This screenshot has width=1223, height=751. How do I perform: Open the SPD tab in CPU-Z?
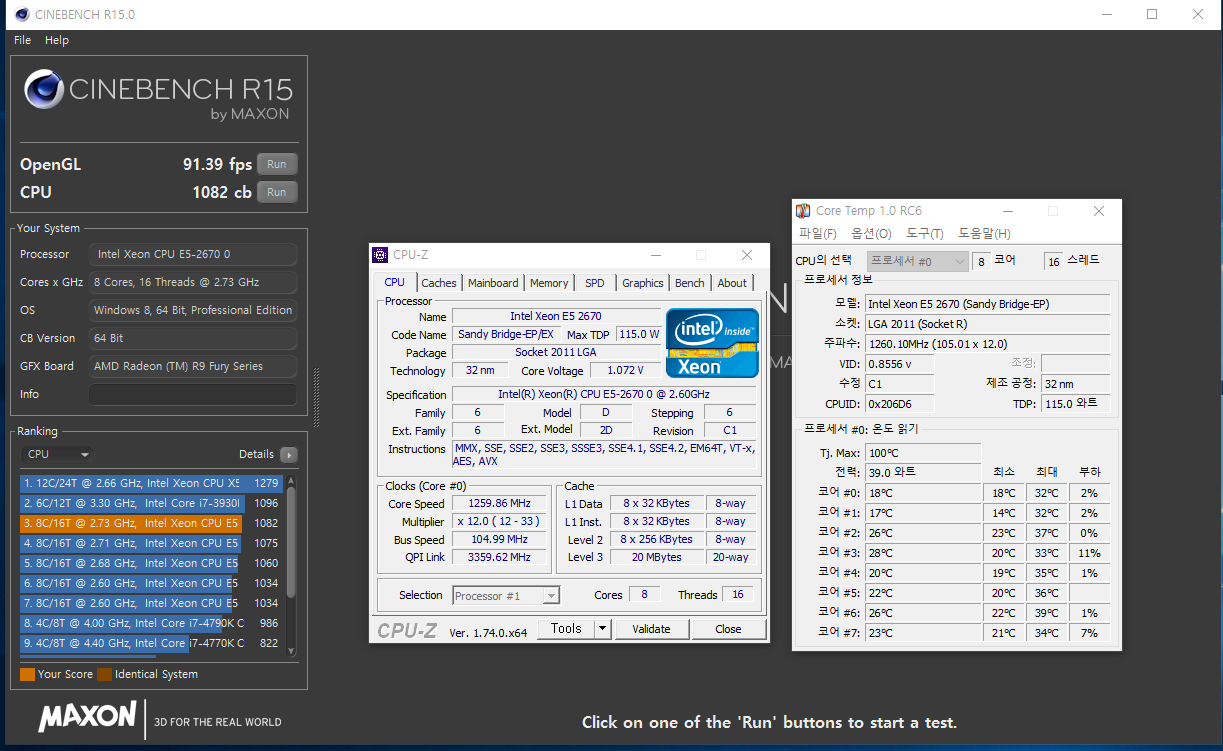[595, 283]
